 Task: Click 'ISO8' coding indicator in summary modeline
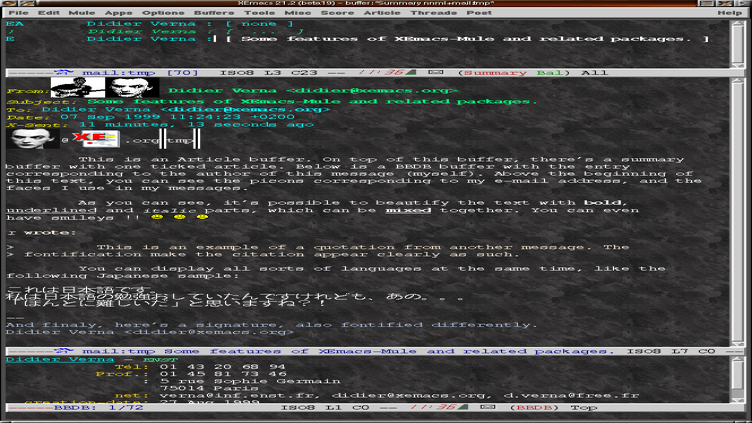236,73
